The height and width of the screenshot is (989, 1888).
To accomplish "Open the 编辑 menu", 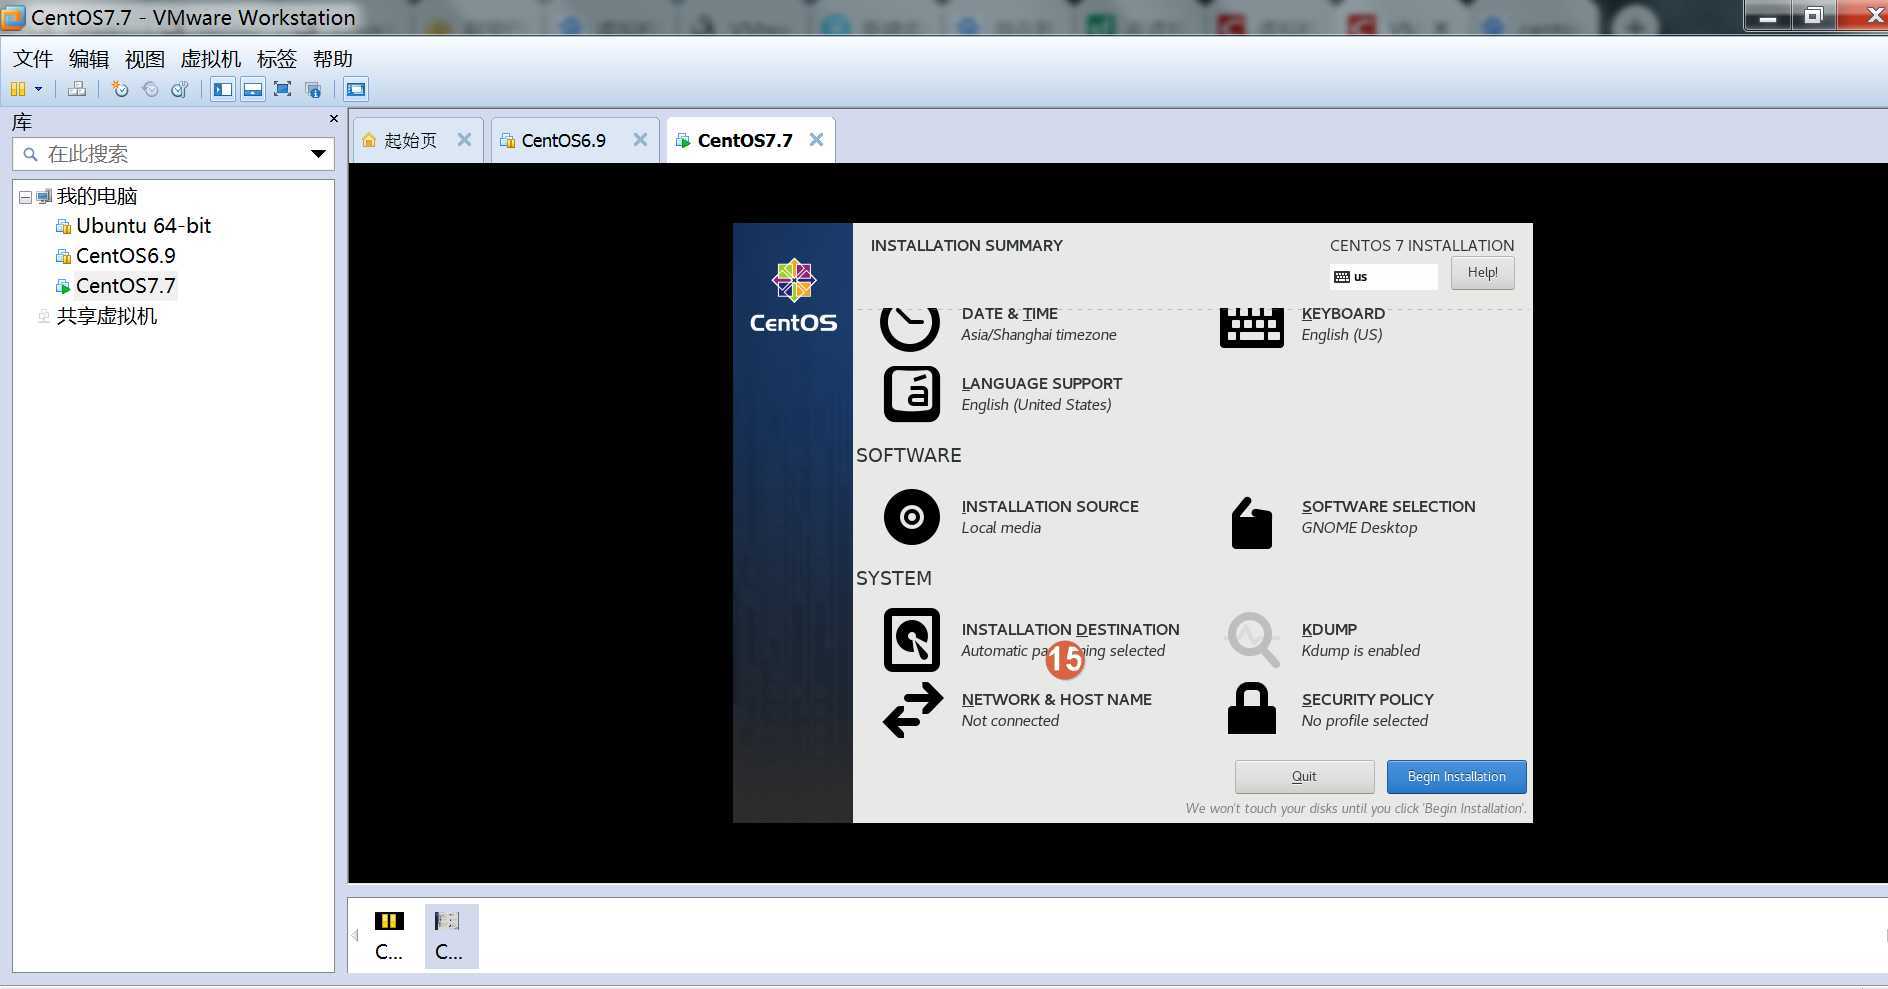I will [89, 59].
